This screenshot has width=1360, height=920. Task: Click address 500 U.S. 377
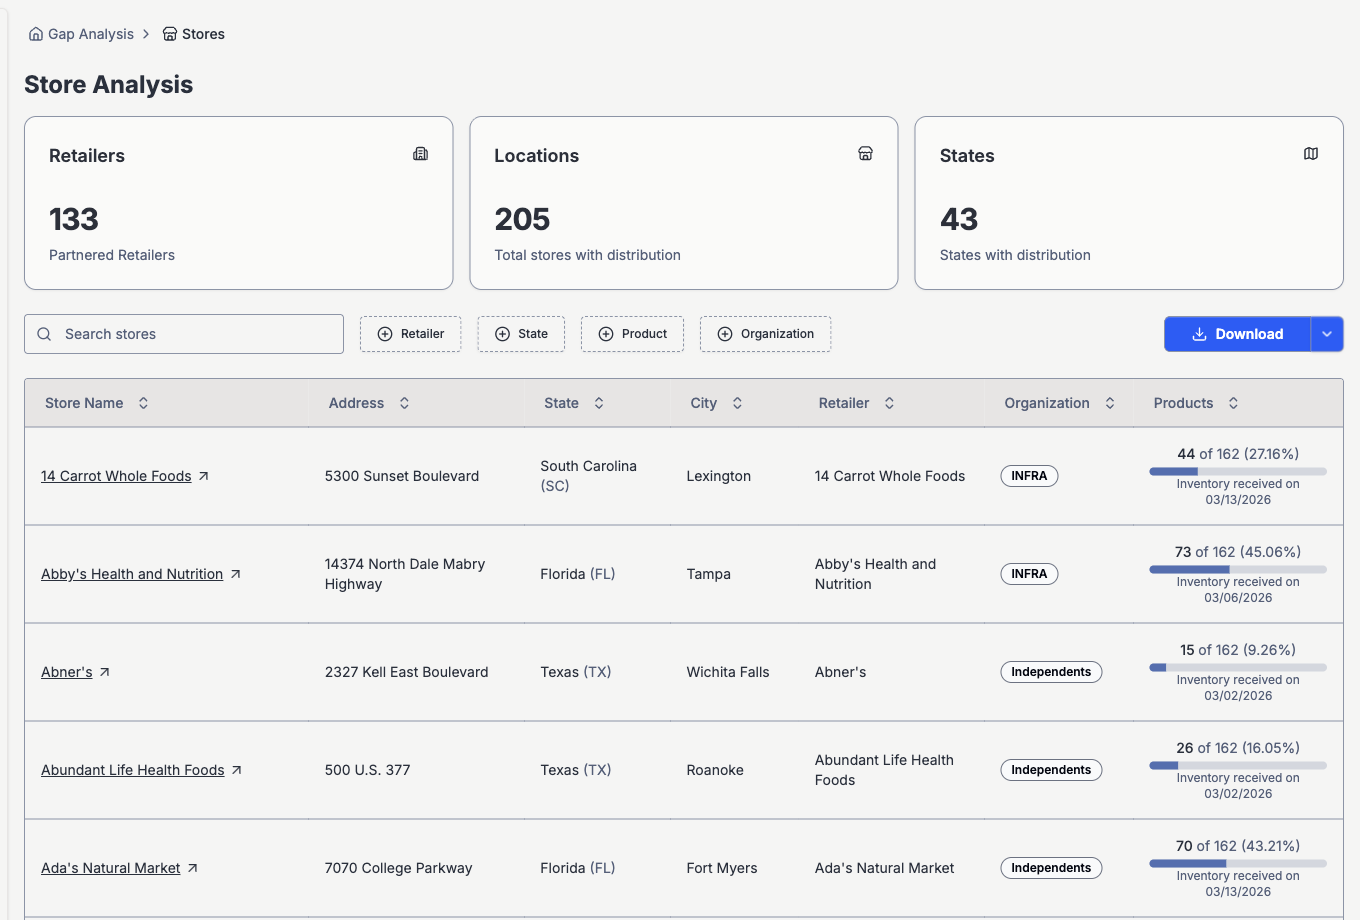coord(368,770)
